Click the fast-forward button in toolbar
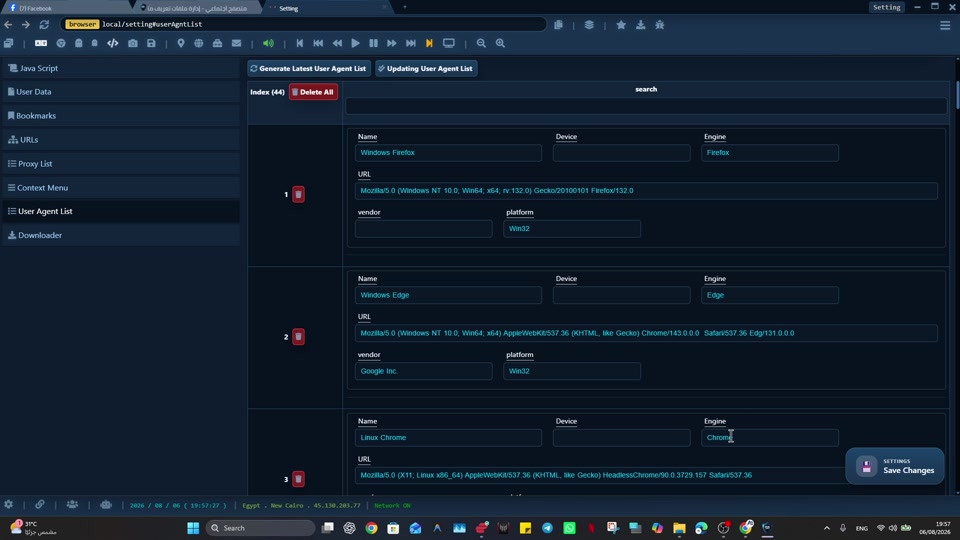960x540 pixels. coord(392,43)
